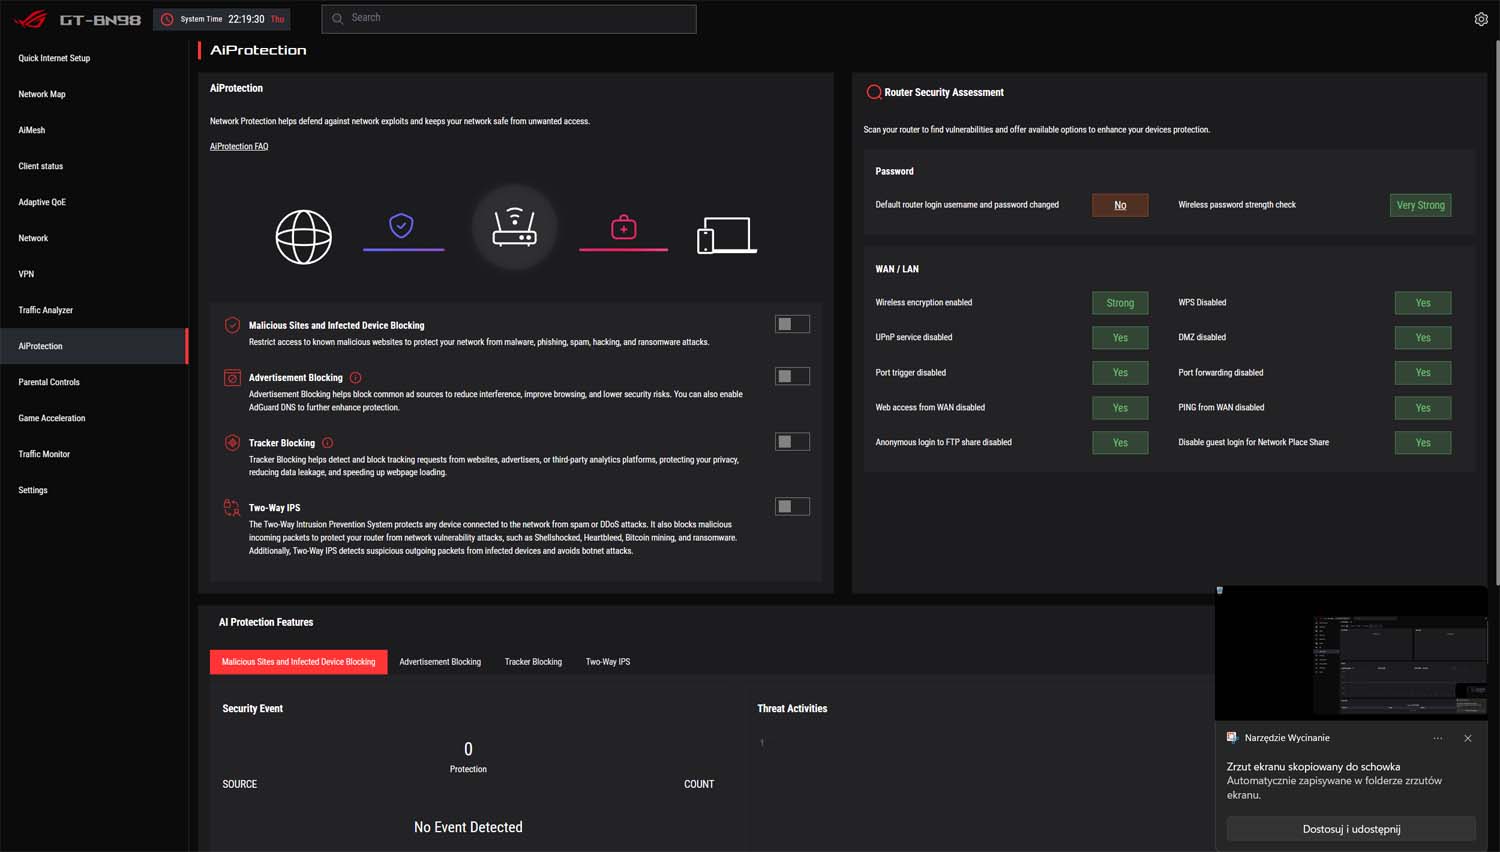Click Yes for Disable guest login
Viewport: 1500px width, 852px height.
[x=1423, y=443]
